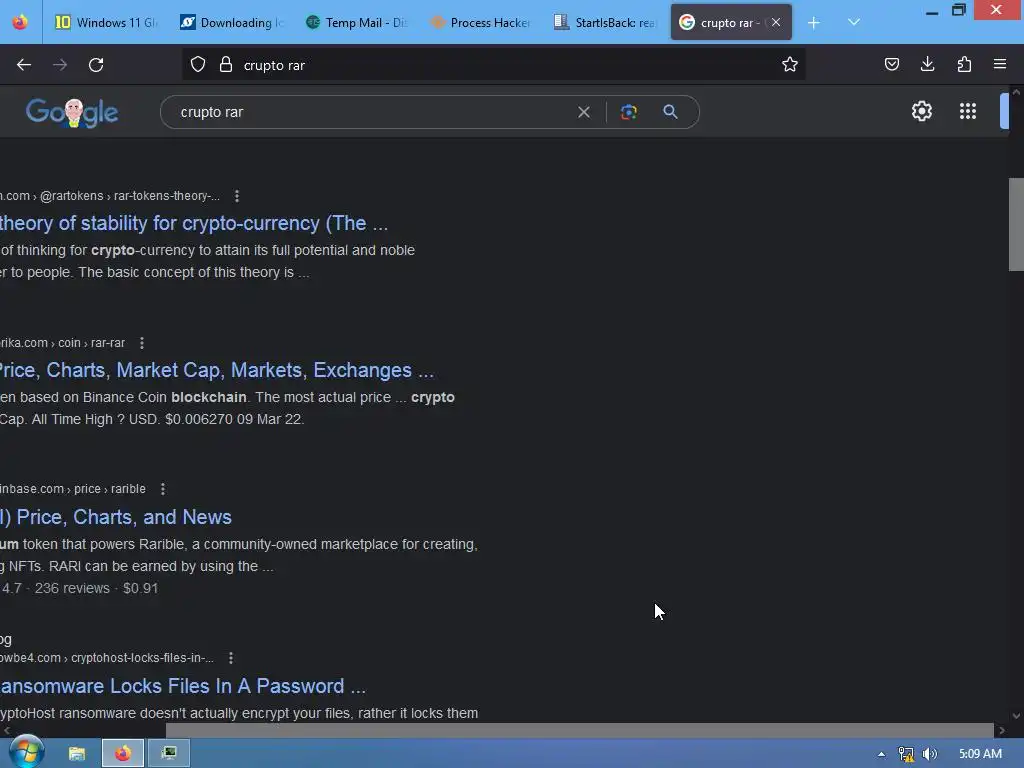Clear the Google search query
The width and height of the screenshot is (1024, 768).
tap(584, 112)
